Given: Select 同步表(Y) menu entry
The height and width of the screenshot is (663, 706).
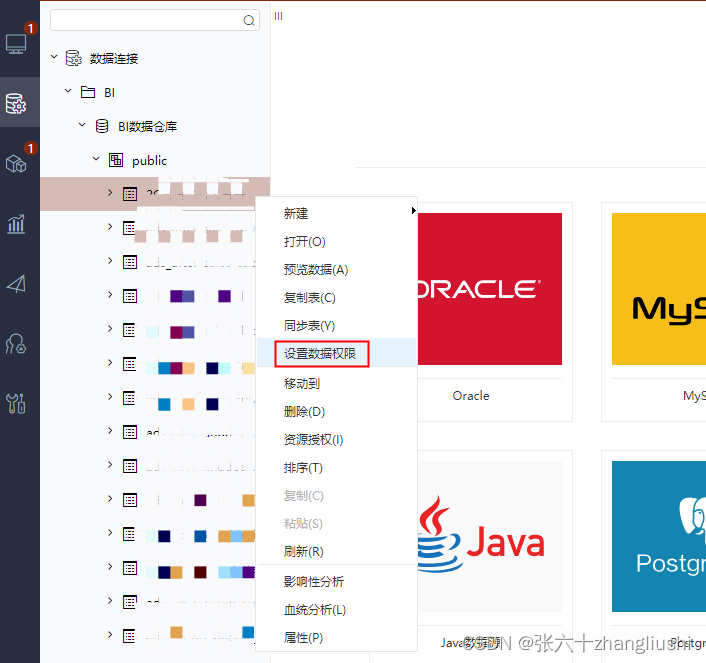Looking at the screenshot, I should pos(336,325).
